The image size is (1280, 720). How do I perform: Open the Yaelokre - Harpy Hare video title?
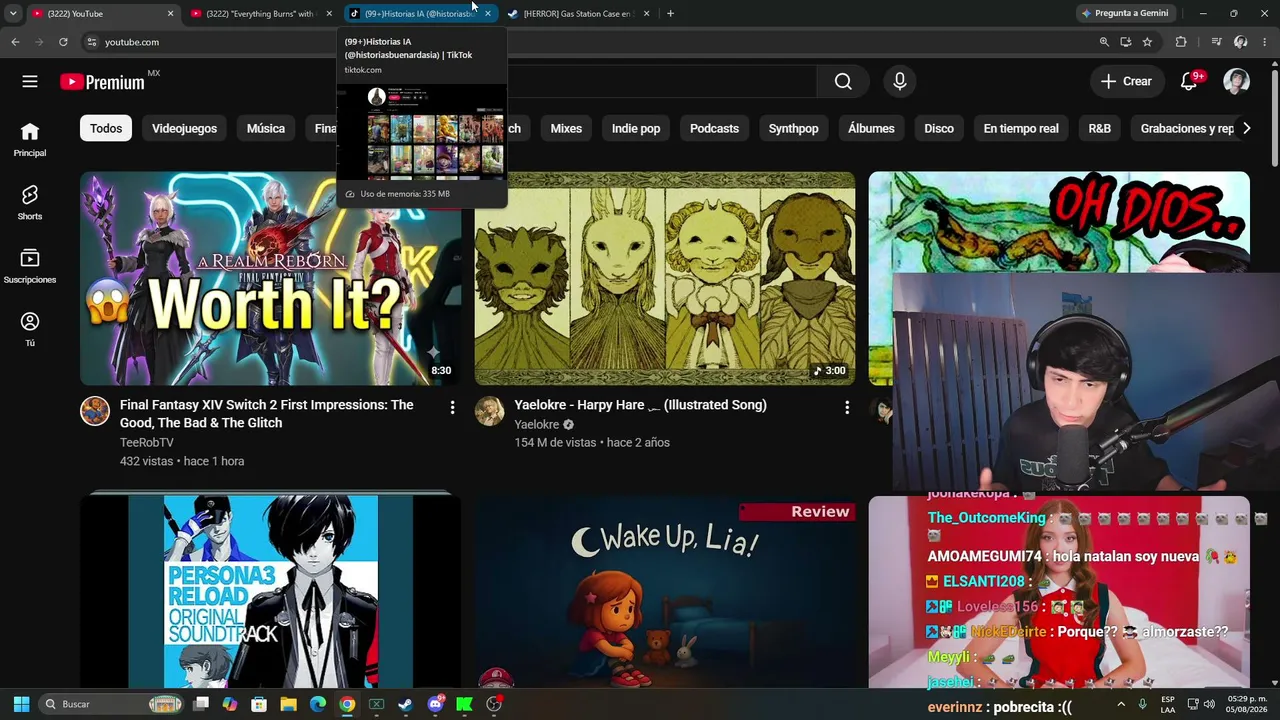[x=640, y=405]
